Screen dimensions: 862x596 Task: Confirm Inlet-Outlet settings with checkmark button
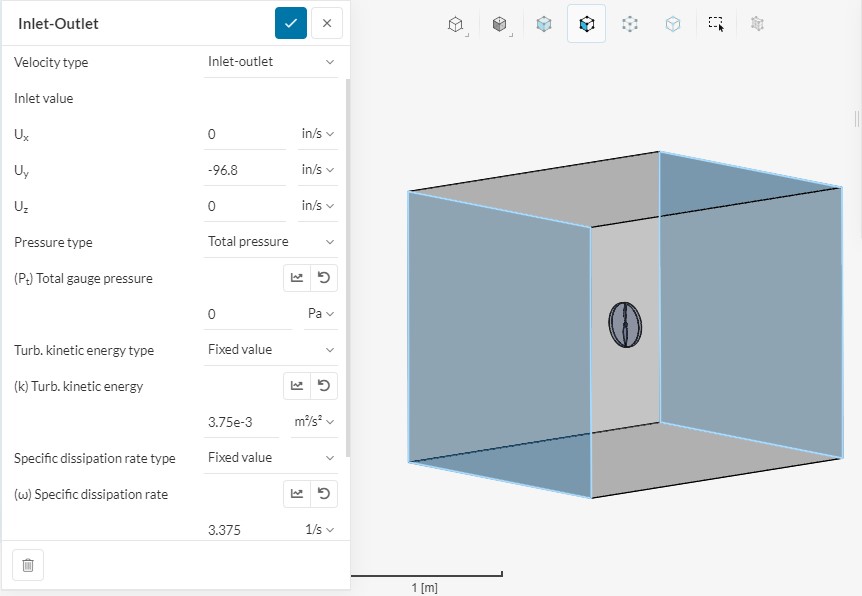[x=291, y=23]
